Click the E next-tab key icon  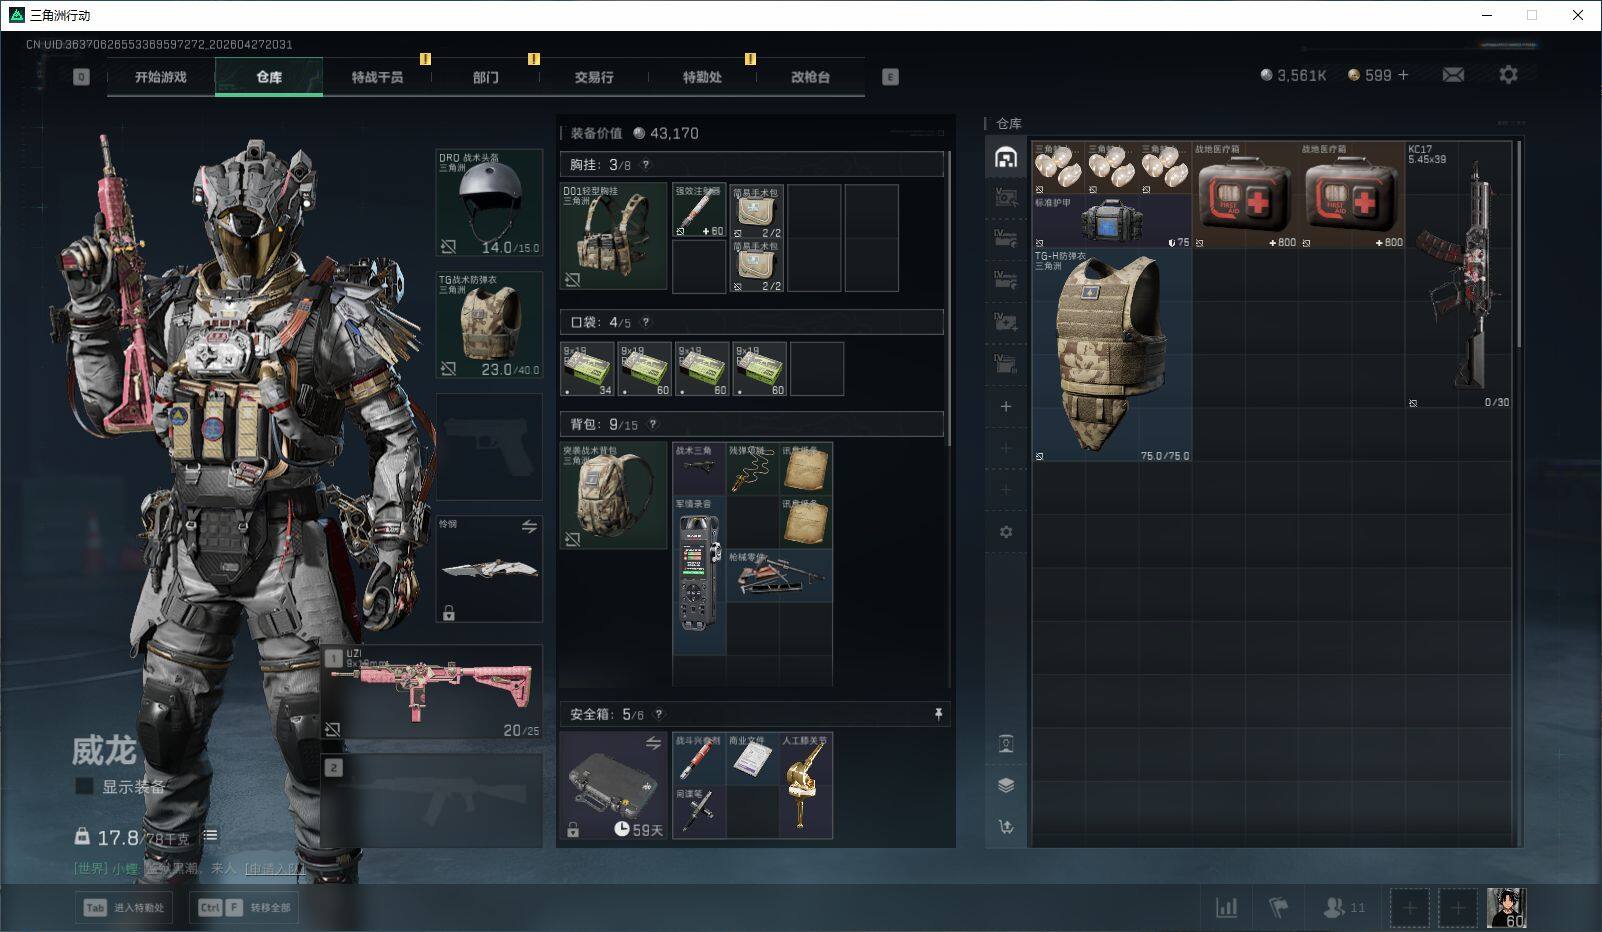click(890, 77)
